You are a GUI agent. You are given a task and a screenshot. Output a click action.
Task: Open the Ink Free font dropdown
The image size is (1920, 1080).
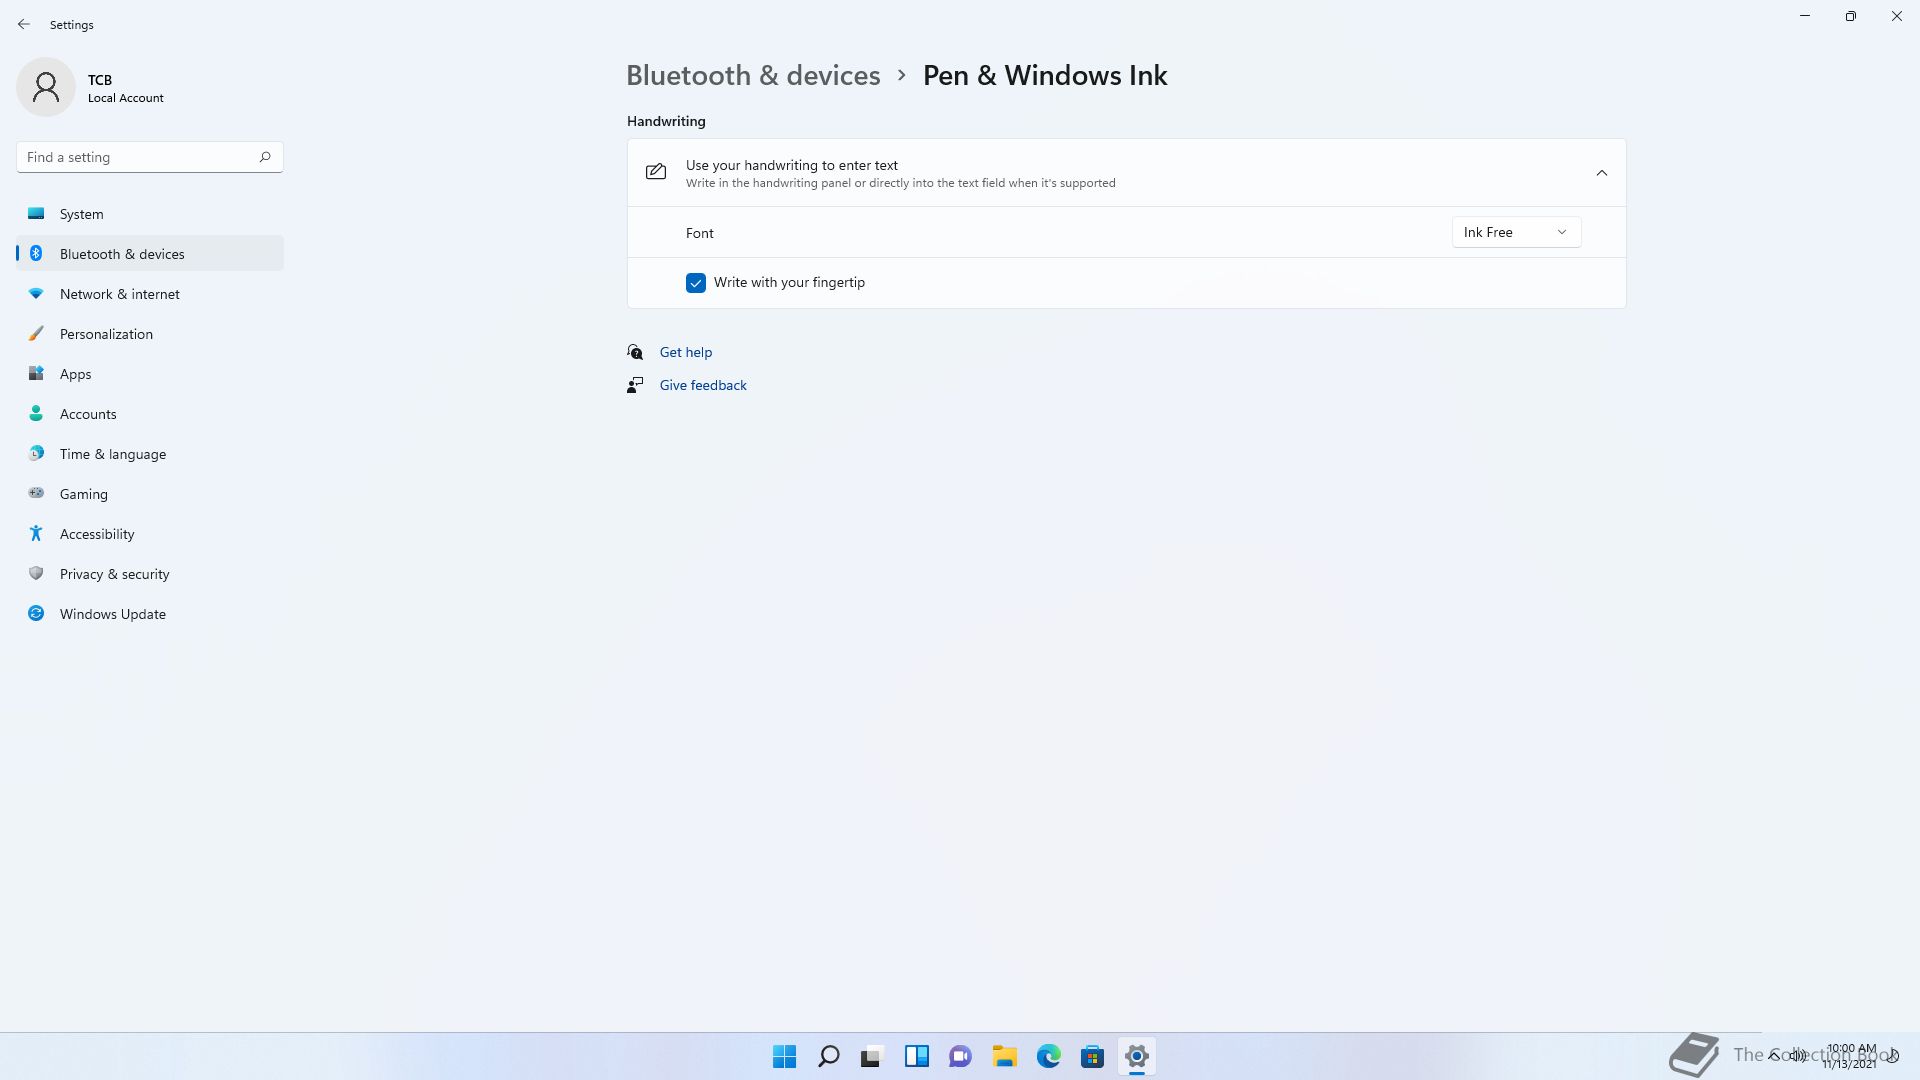(x=1516, y=232)
